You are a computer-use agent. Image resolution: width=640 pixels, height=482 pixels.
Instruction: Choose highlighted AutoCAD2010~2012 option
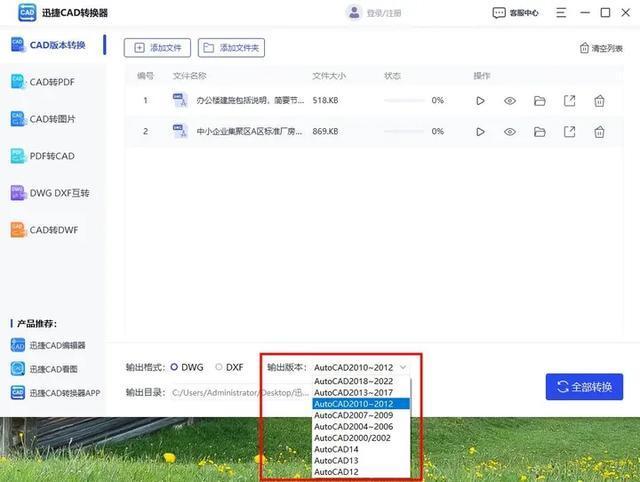pyautogui.click(x=361, y=404)
